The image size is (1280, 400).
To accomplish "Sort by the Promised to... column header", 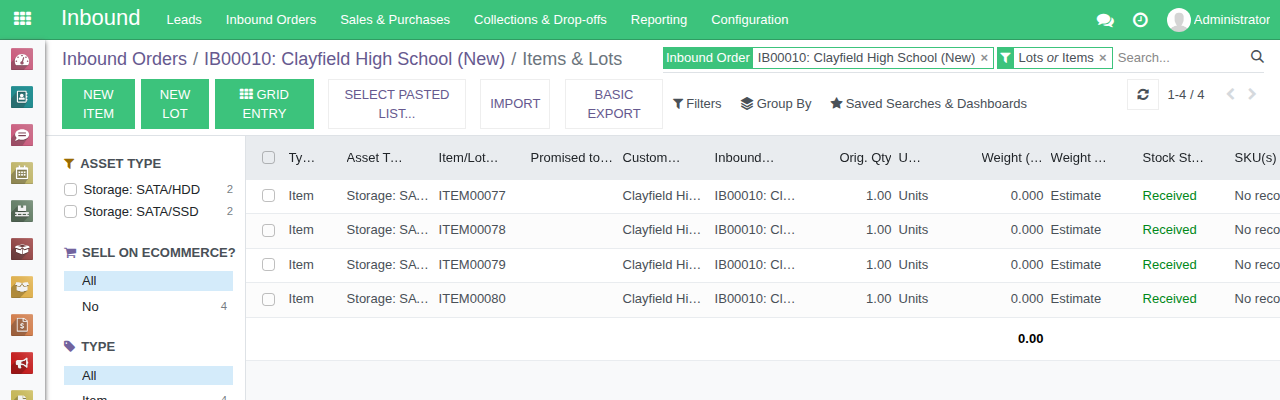I will coord(570,157).
